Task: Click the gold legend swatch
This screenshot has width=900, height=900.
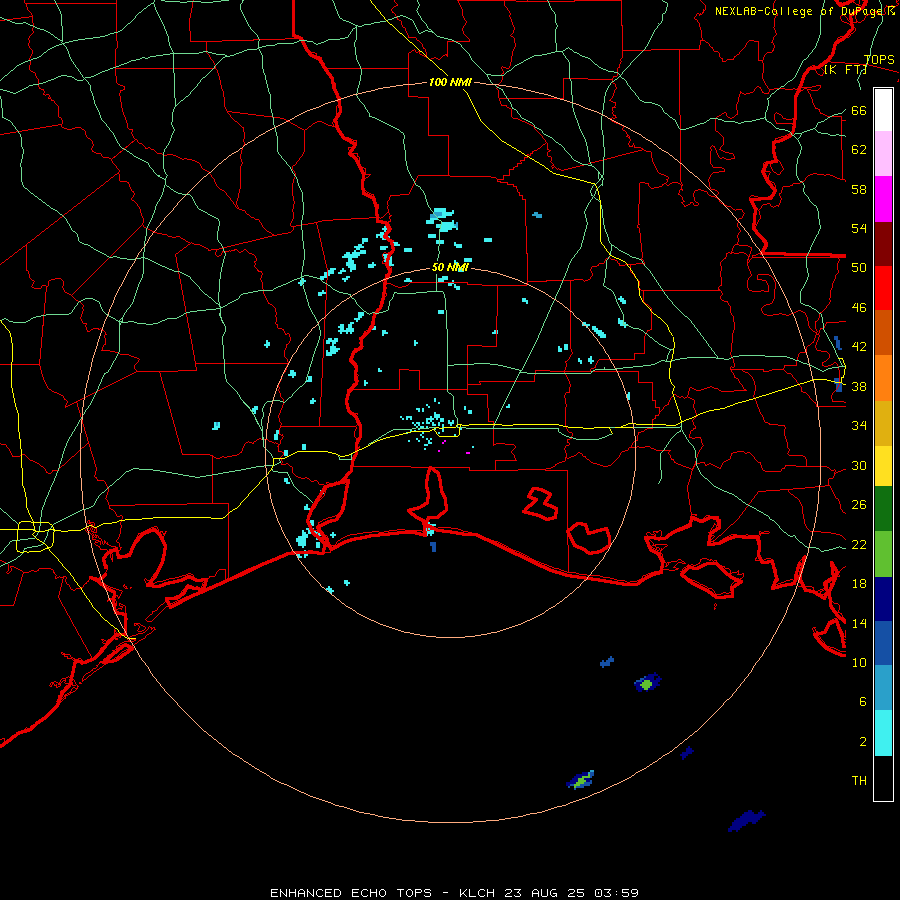Action: click(x=883, y=423)
